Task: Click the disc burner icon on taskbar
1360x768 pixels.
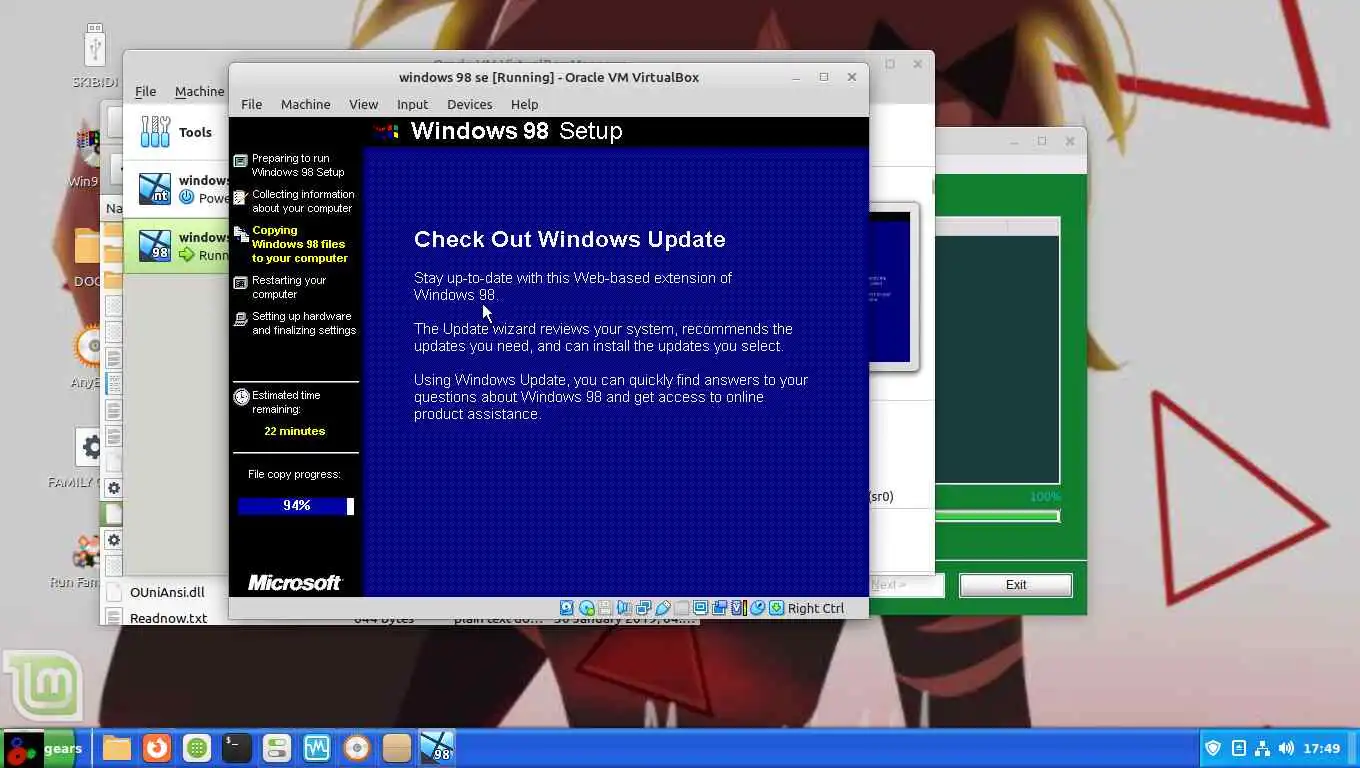Action: 357,748
